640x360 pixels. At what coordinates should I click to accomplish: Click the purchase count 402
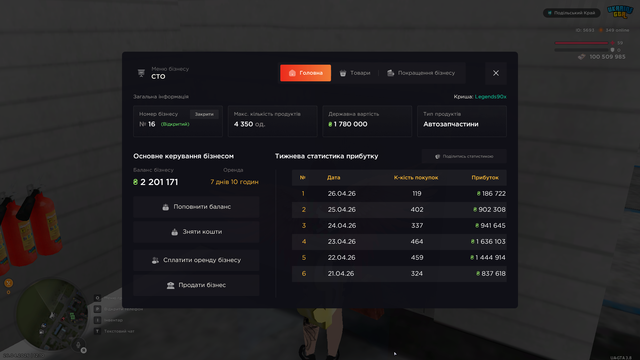click(417, 209)
